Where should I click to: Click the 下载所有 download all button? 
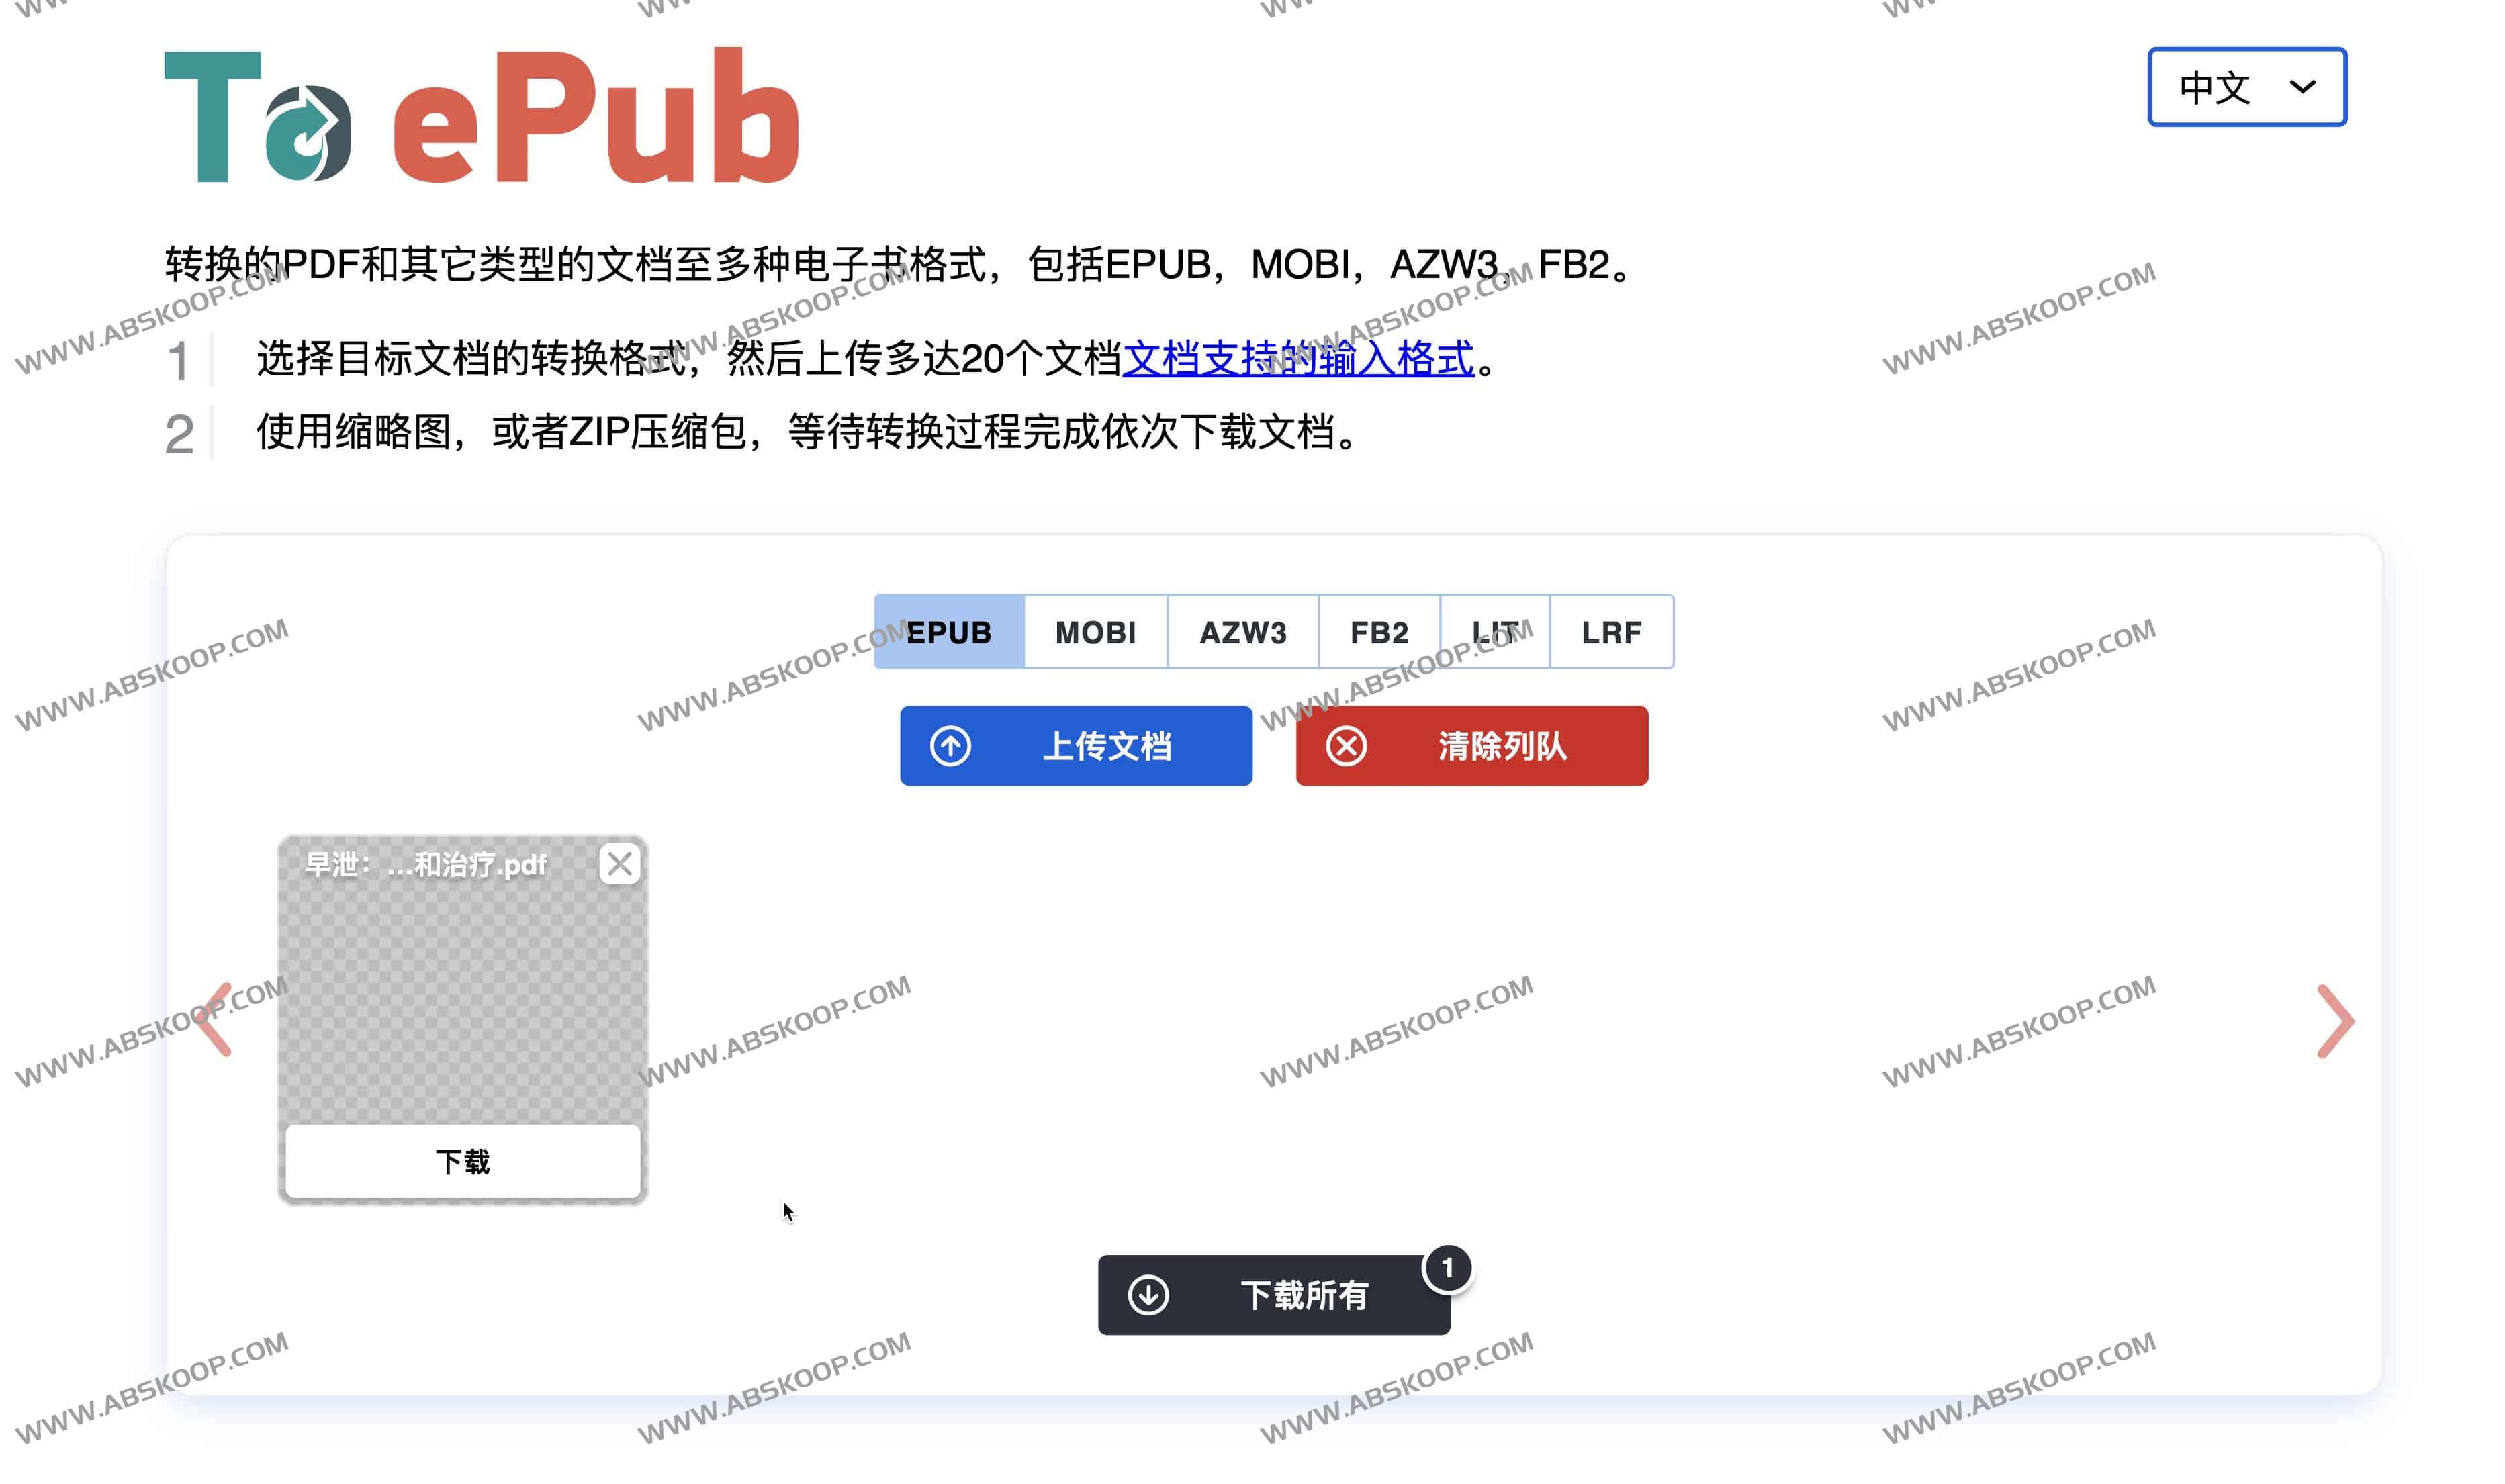(1274, 1294)
